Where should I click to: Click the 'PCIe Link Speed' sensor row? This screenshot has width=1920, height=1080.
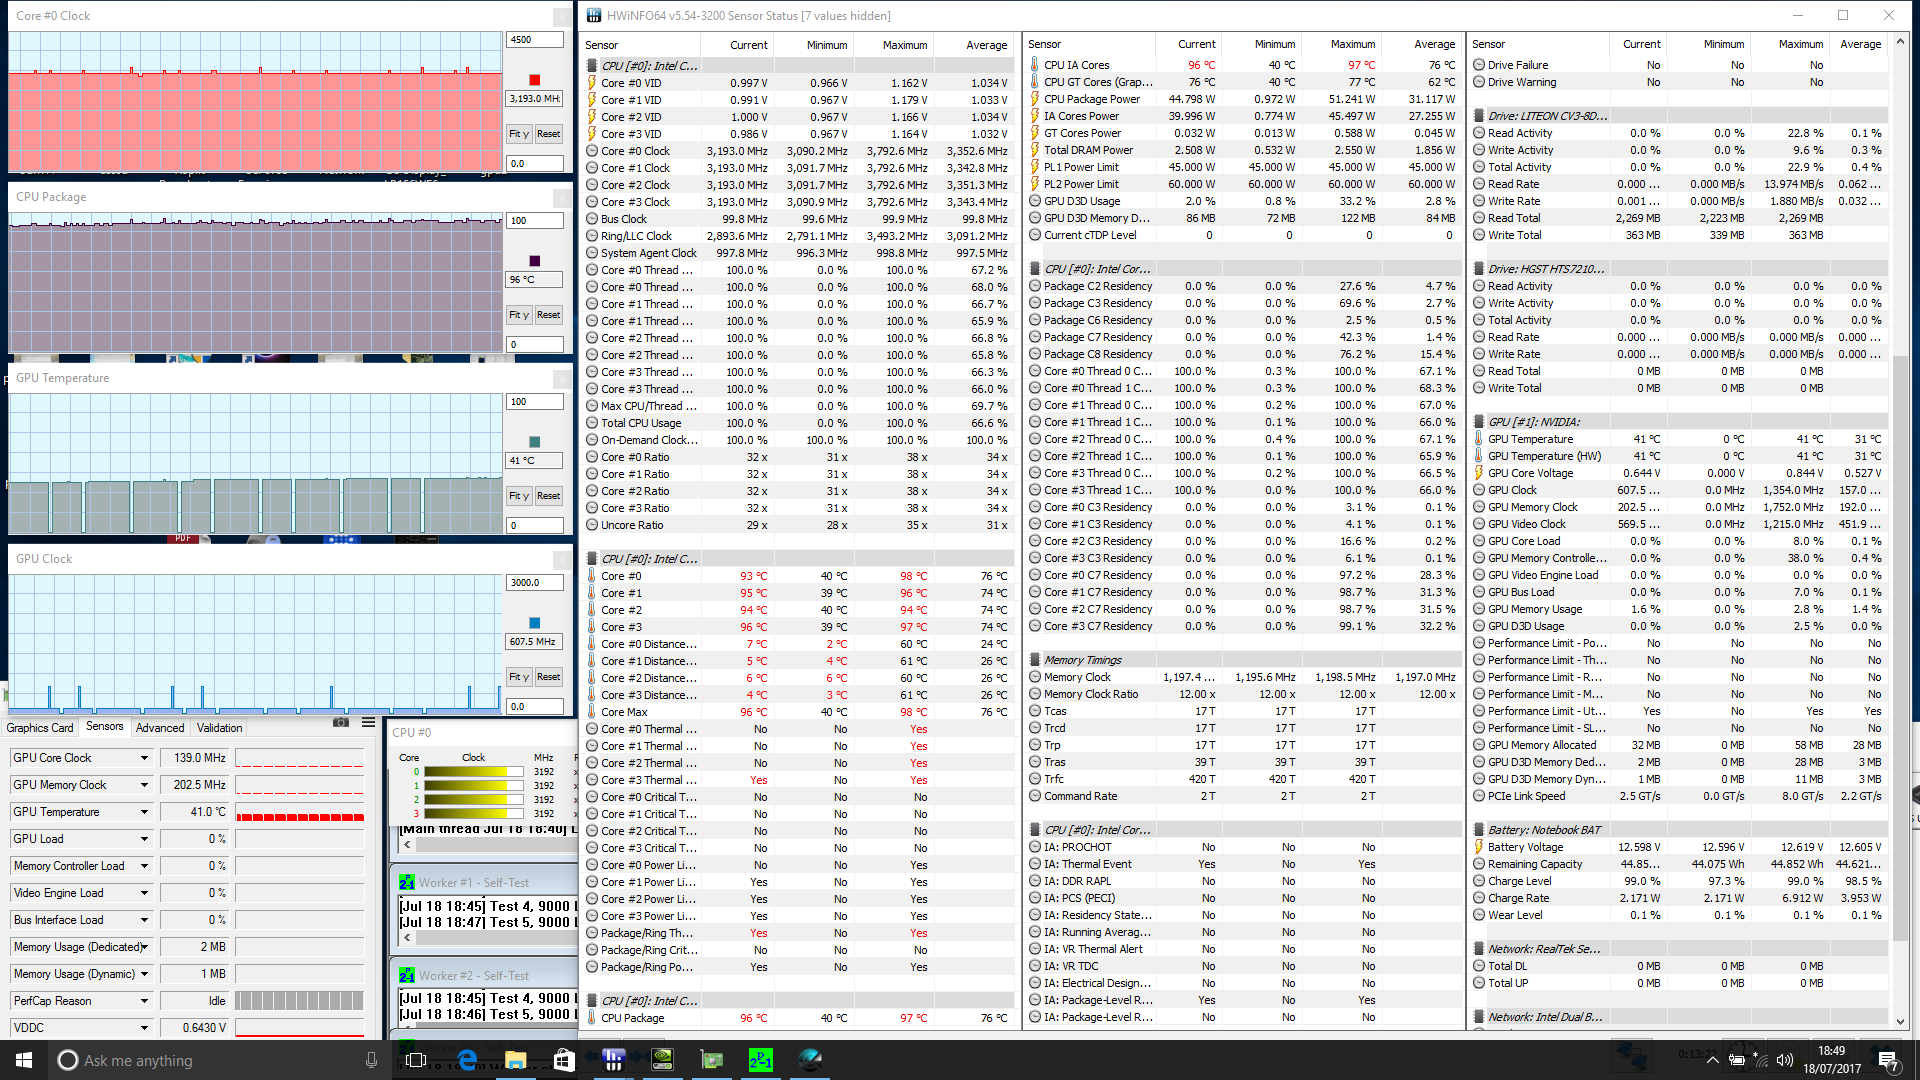1680,796
